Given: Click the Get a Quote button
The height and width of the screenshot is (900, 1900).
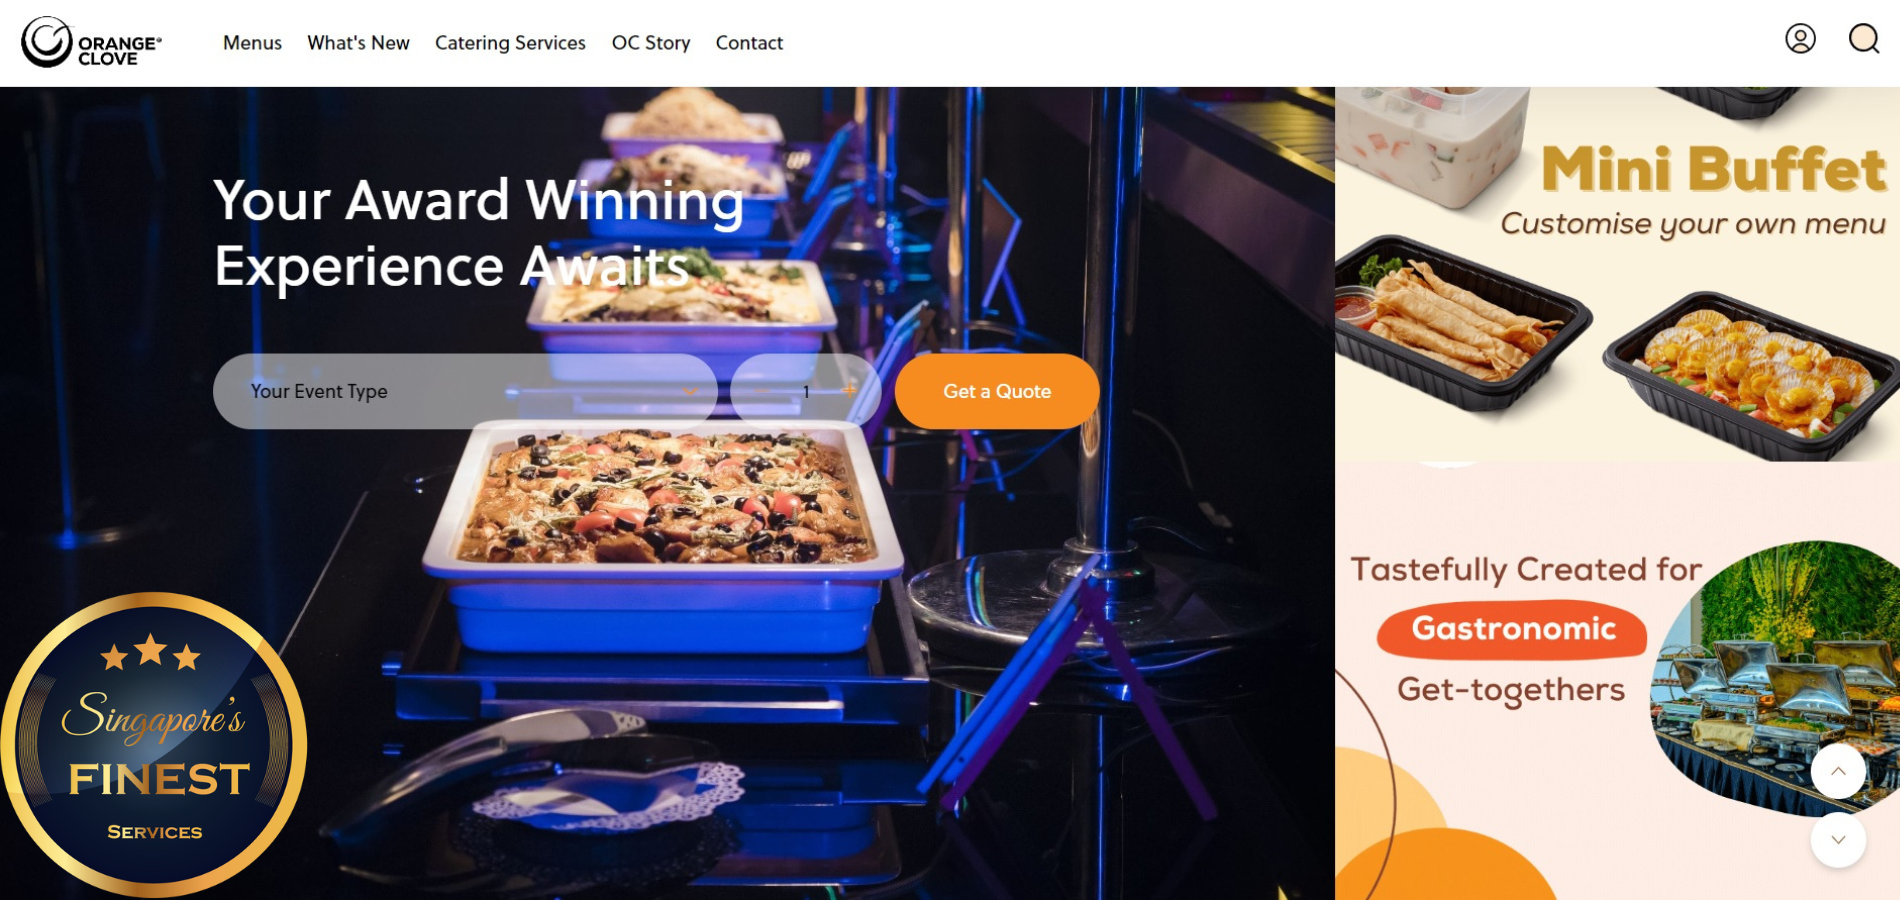Looking at the screenshot, I should pos(997,391).
